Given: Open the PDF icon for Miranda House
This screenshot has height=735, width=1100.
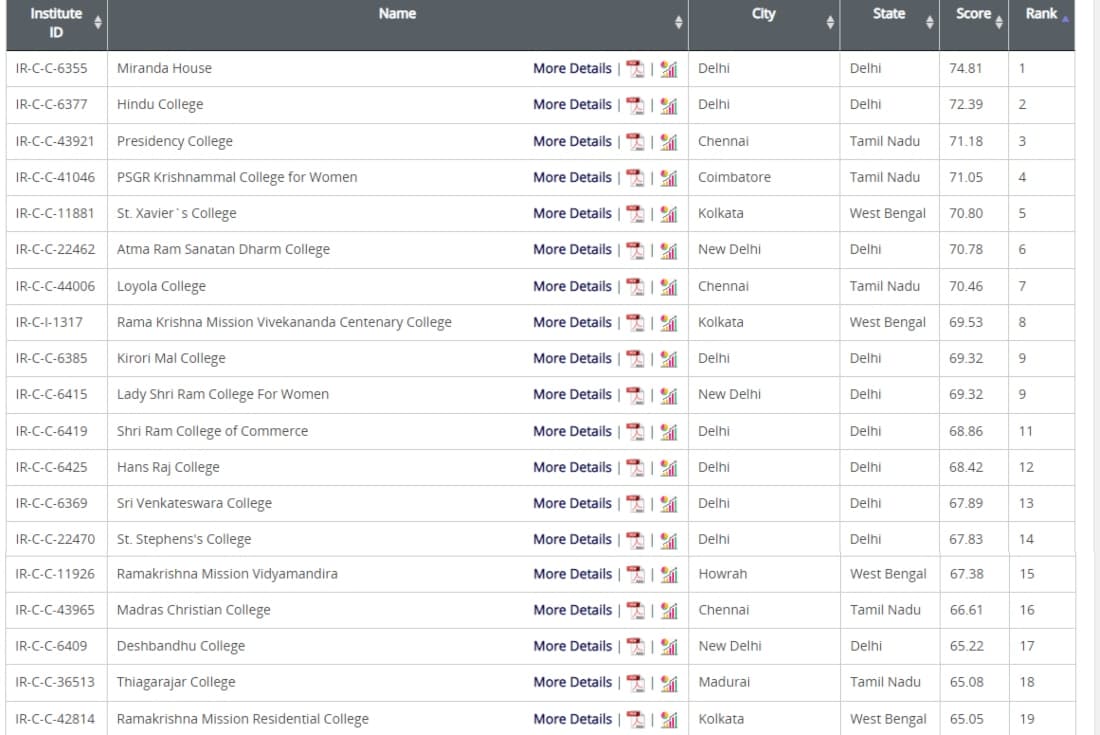Looking at the screenshot, I should pos(635,69).
